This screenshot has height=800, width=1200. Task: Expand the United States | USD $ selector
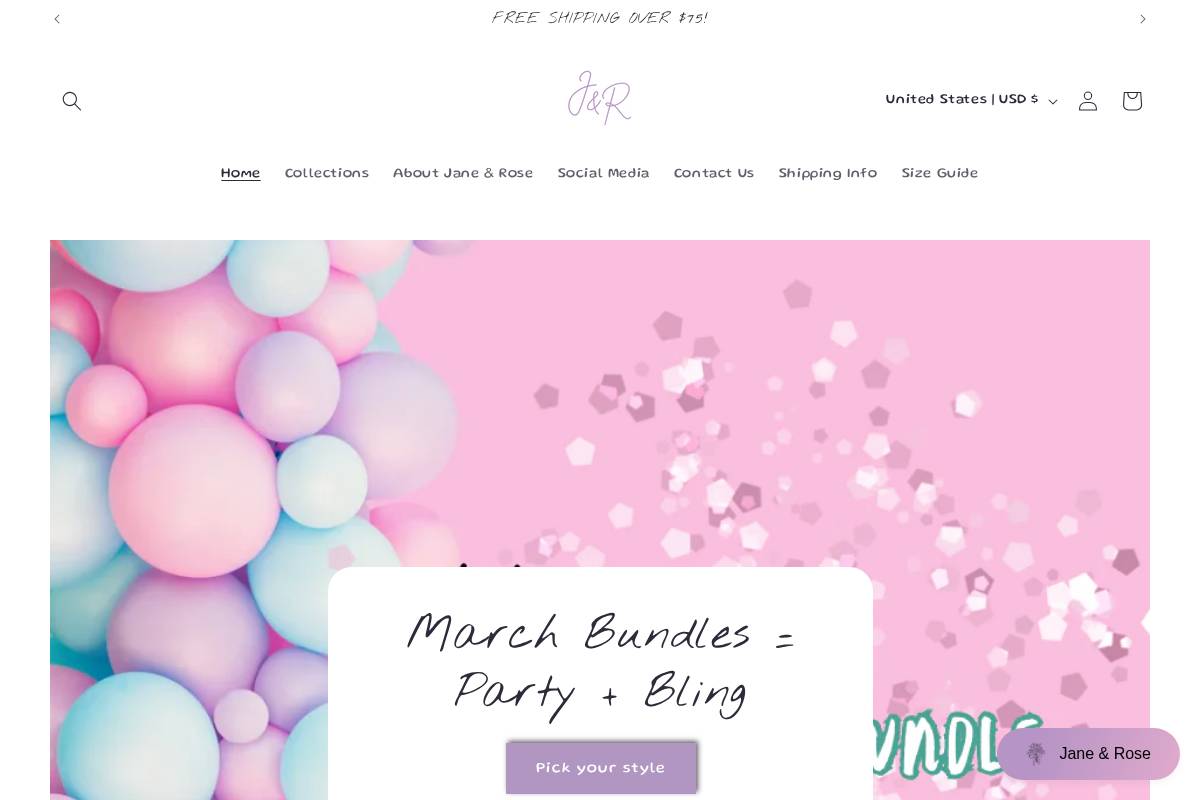(971, 100)
